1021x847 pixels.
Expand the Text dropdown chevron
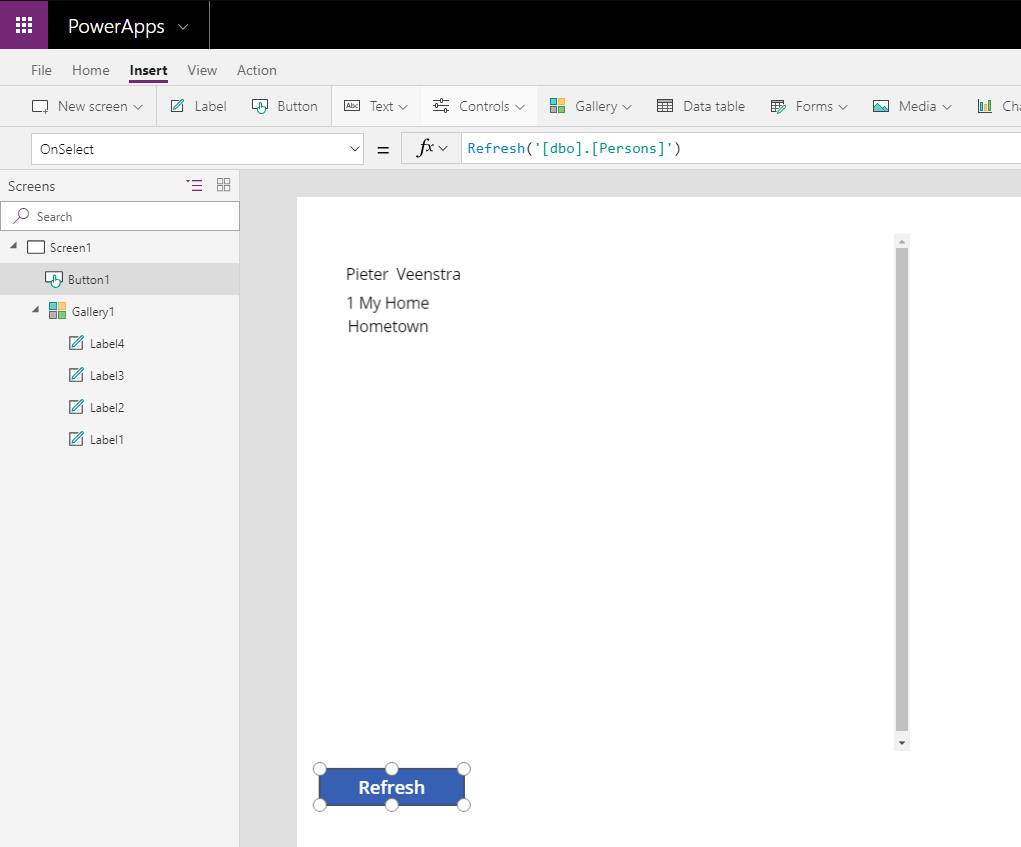point(403,107)
